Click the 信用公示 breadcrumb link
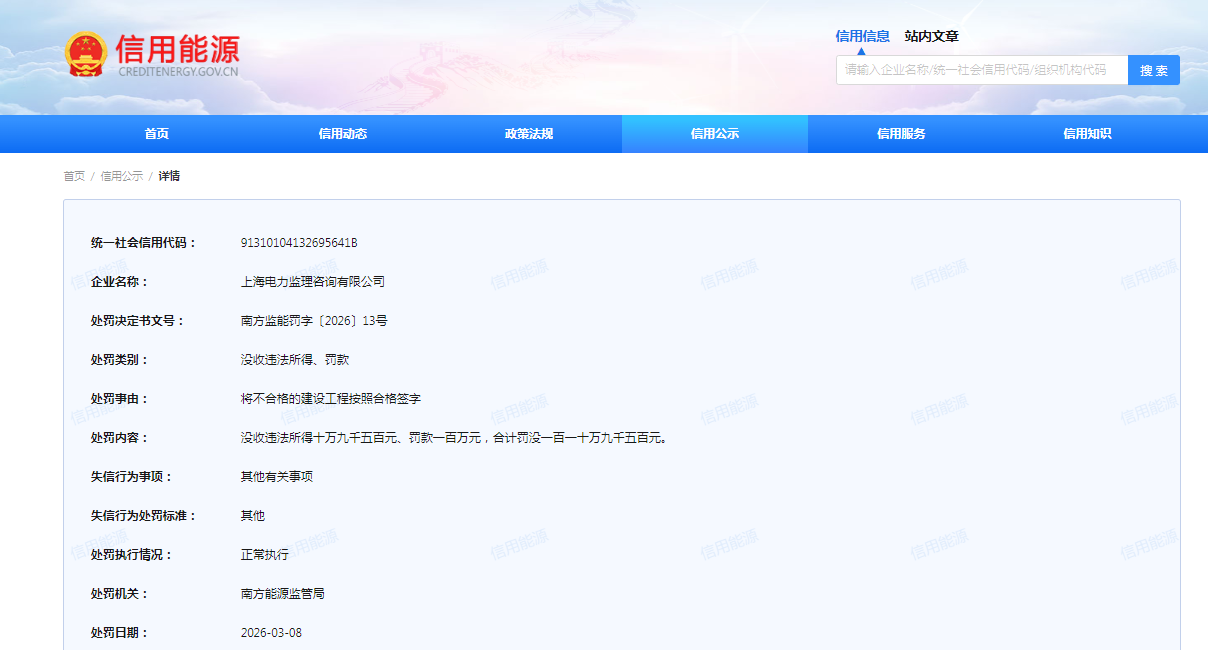1208x650 pixels. (x=121, y=176)
